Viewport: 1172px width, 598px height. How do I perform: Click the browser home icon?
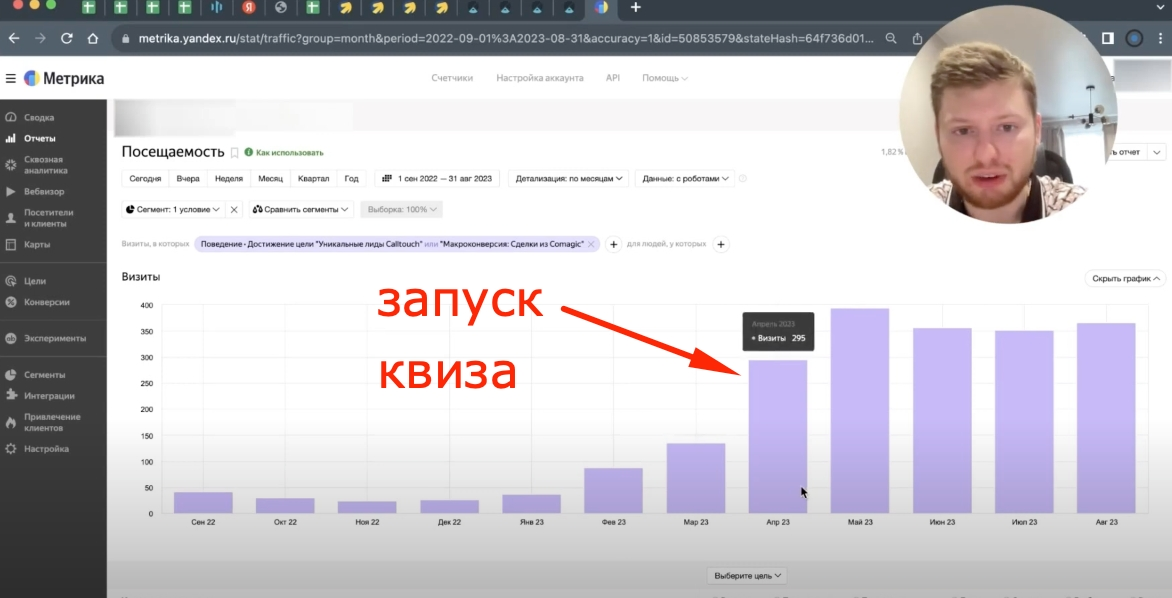tap(93, 38)
